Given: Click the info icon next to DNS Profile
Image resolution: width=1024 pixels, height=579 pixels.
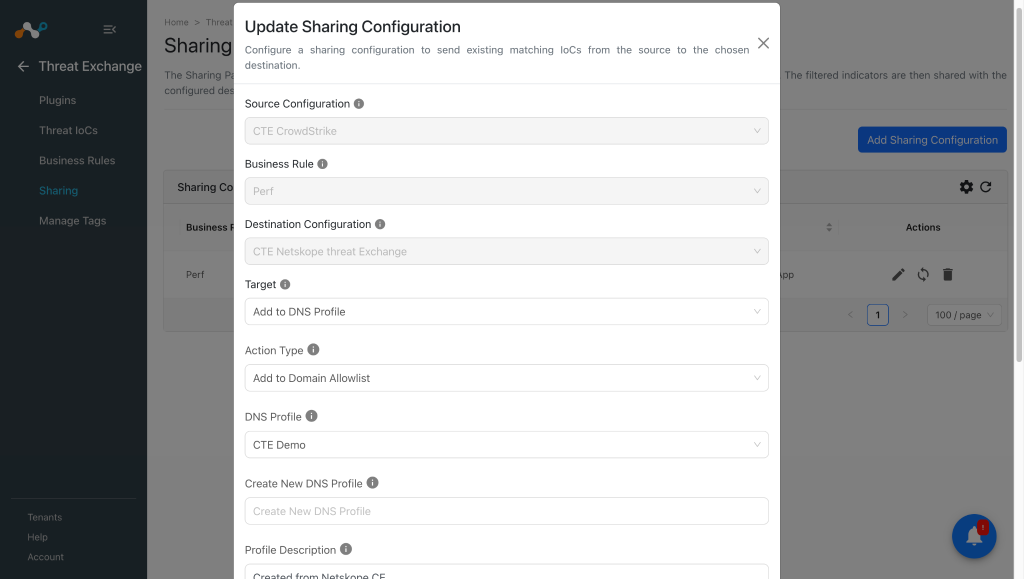Looking at the screenshot, I should (x=312, y=416).
